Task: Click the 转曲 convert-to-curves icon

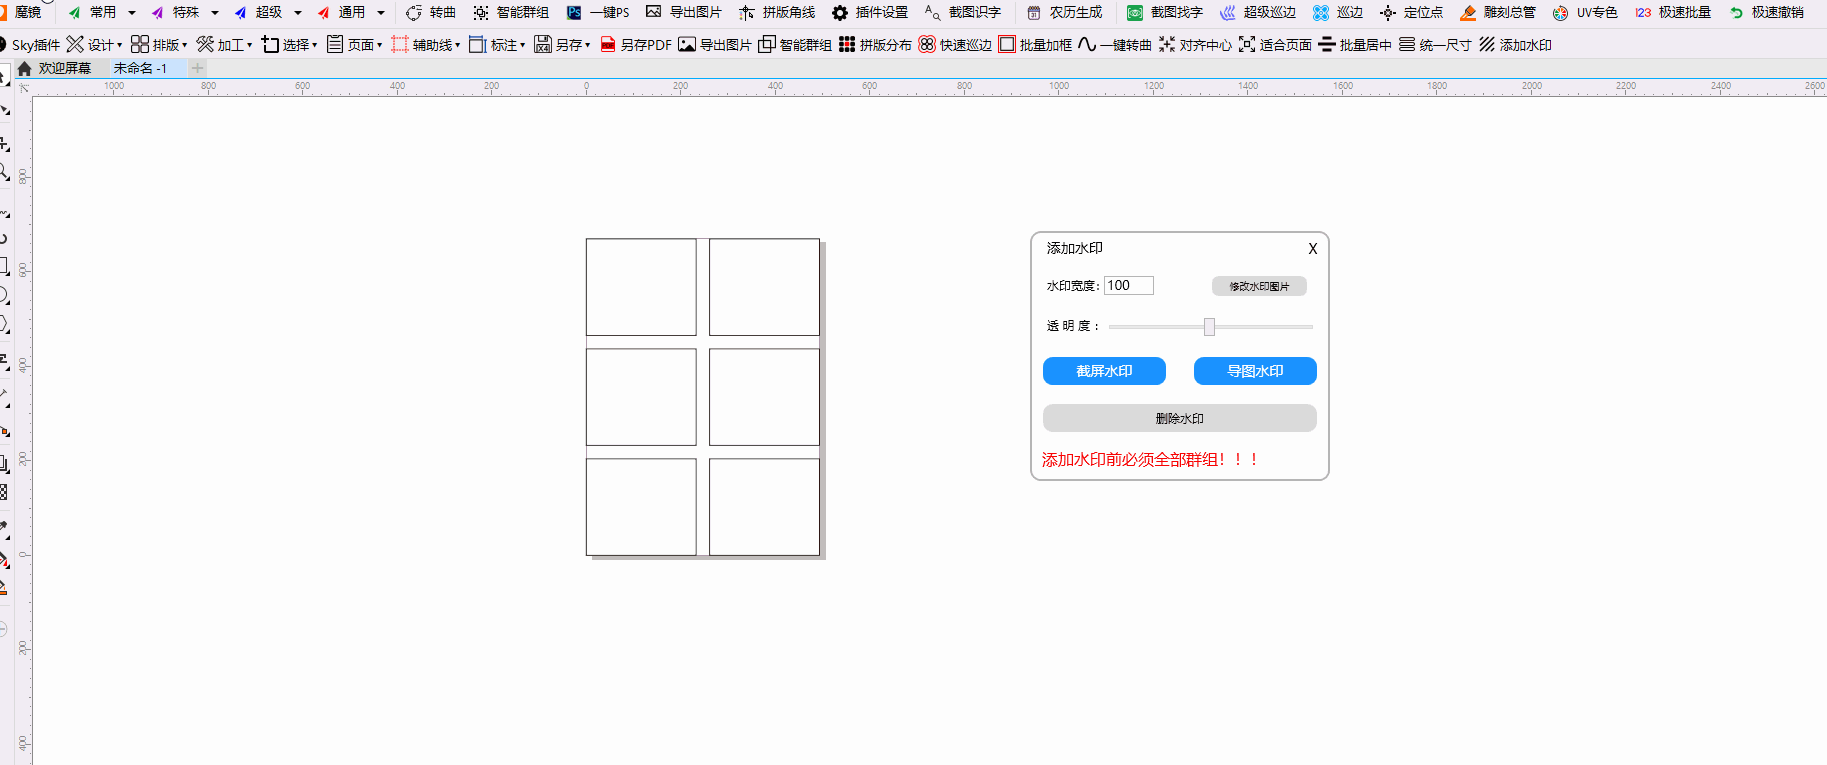Action: click(413, 13)
